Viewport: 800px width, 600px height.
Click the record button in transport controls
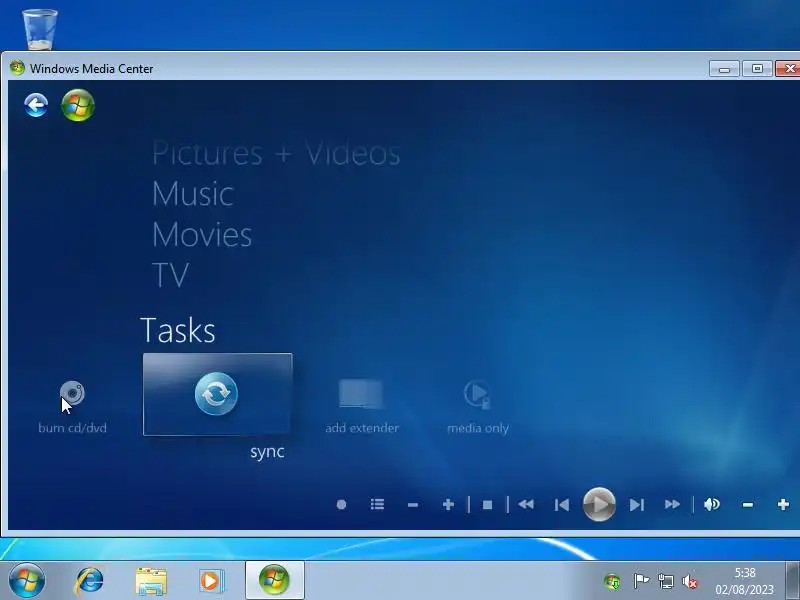(x=341, y=505)
